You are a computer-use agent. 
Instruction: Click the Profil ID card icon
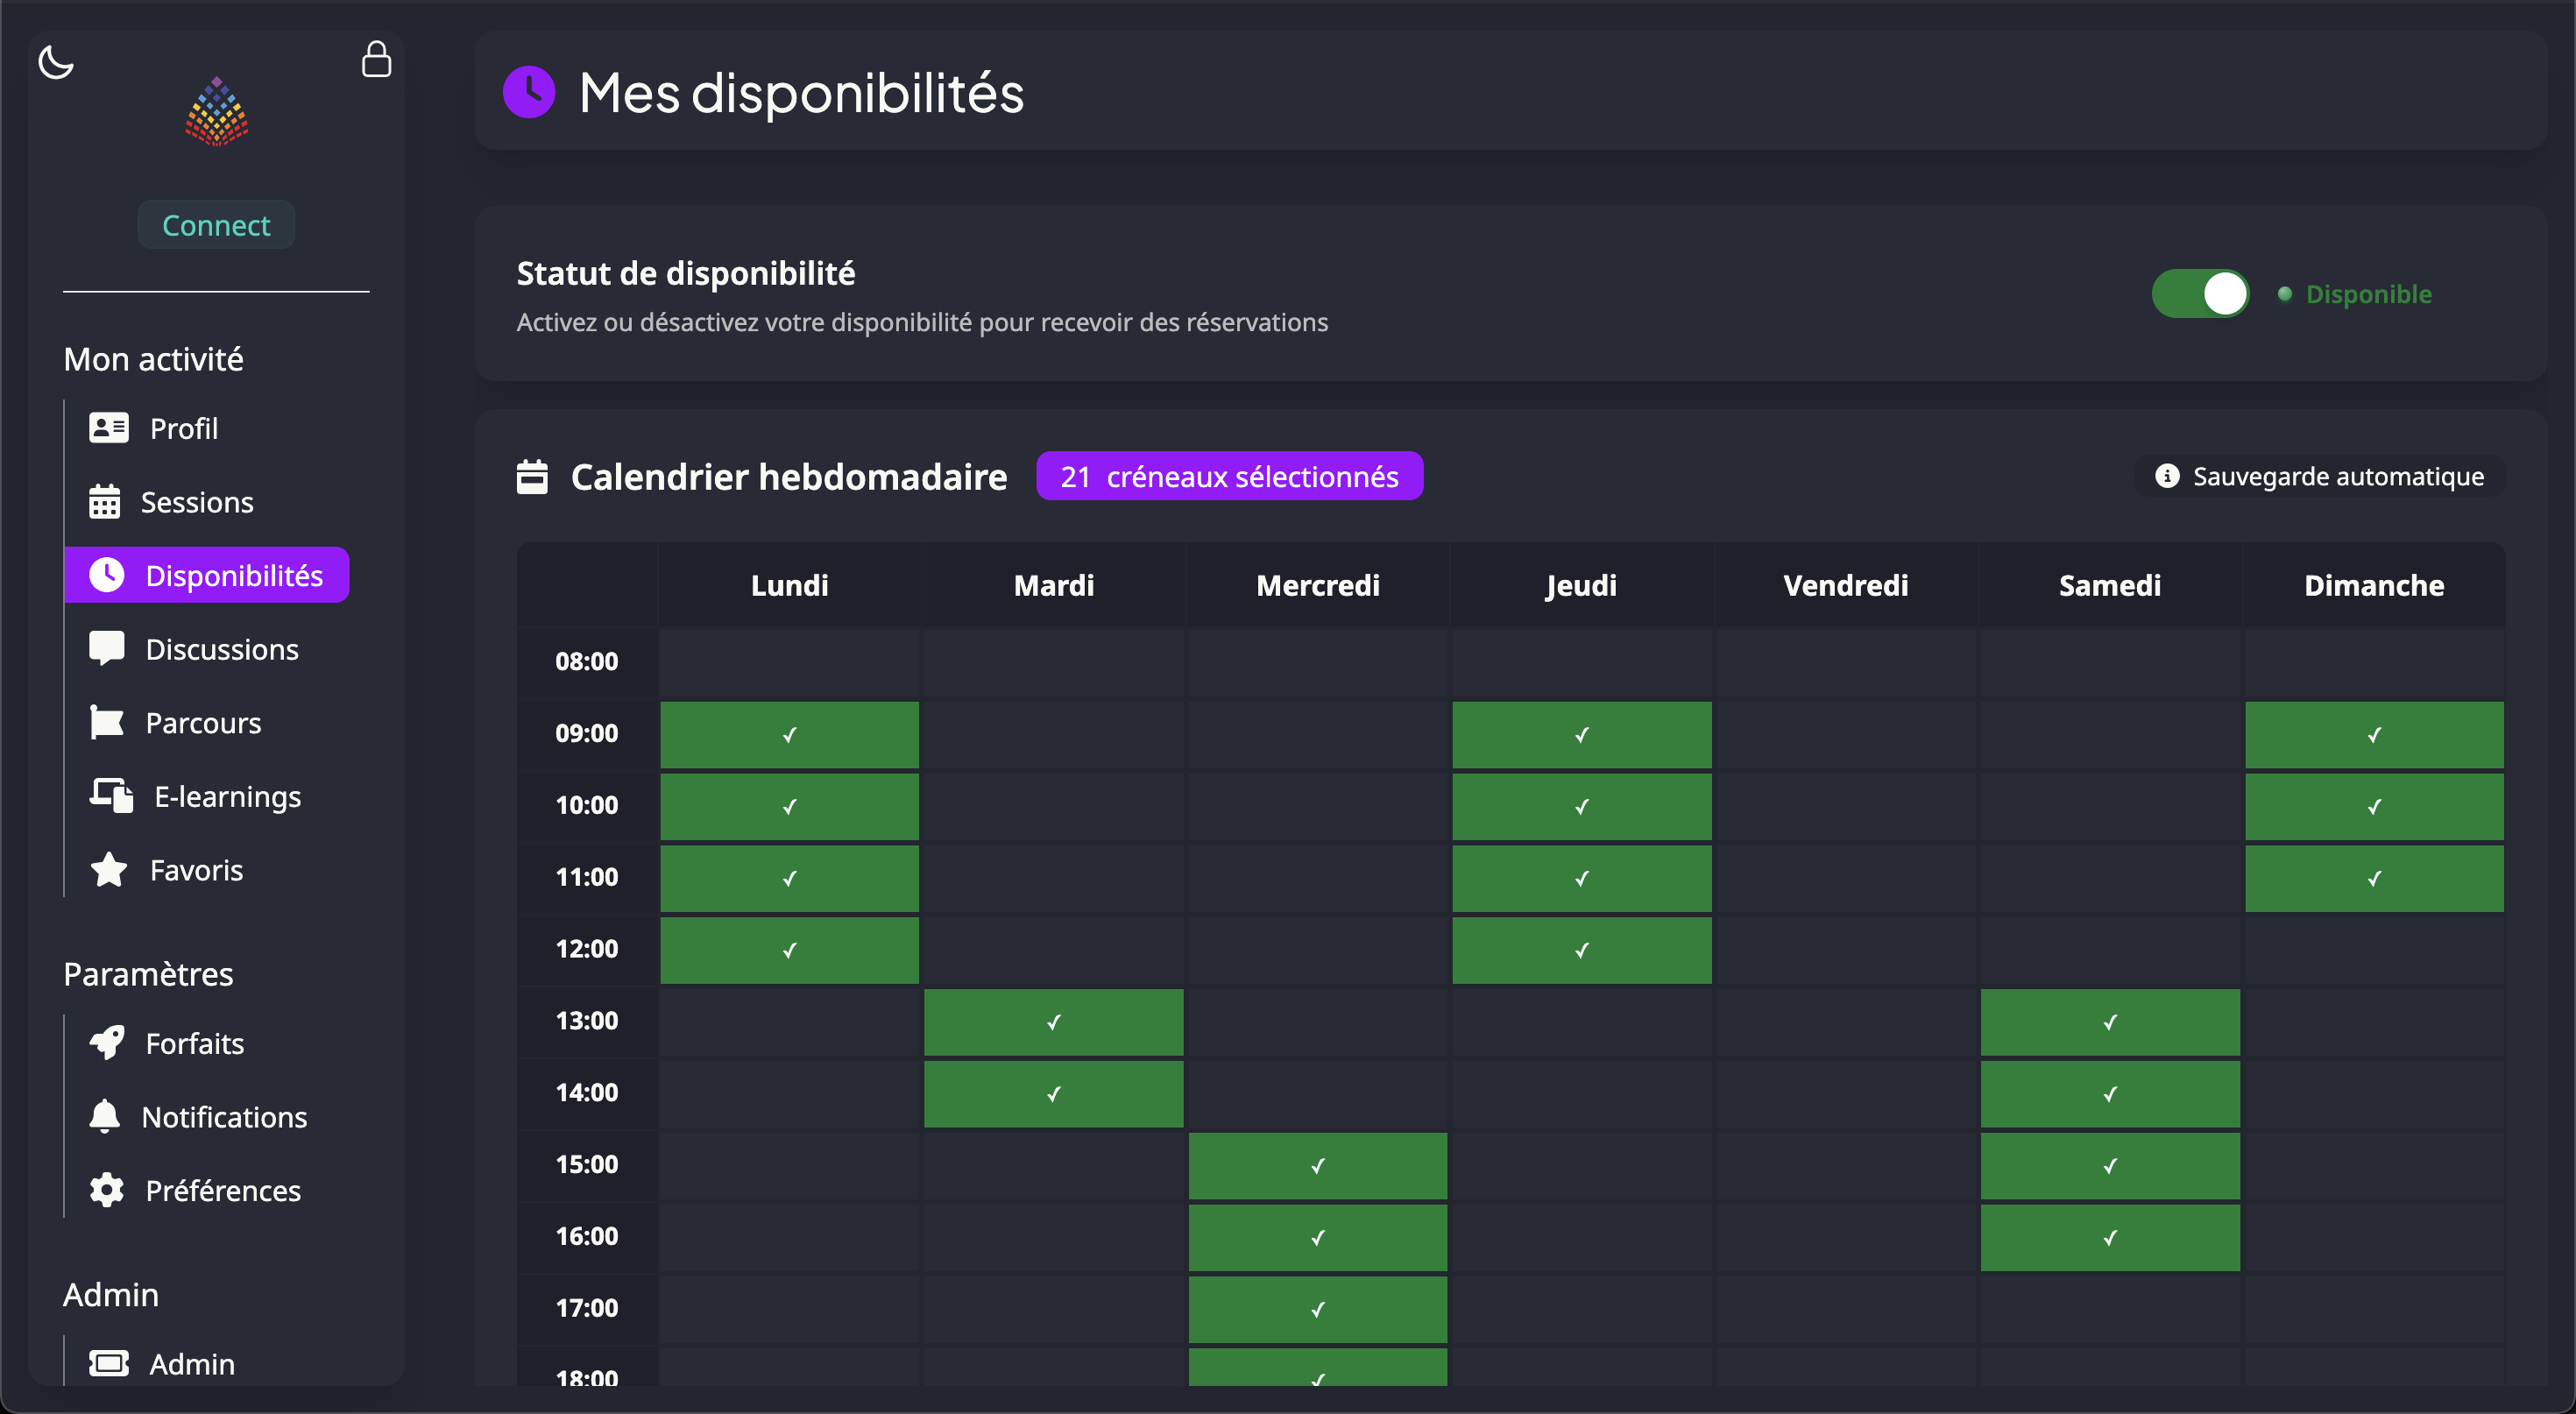pos(108,428)
